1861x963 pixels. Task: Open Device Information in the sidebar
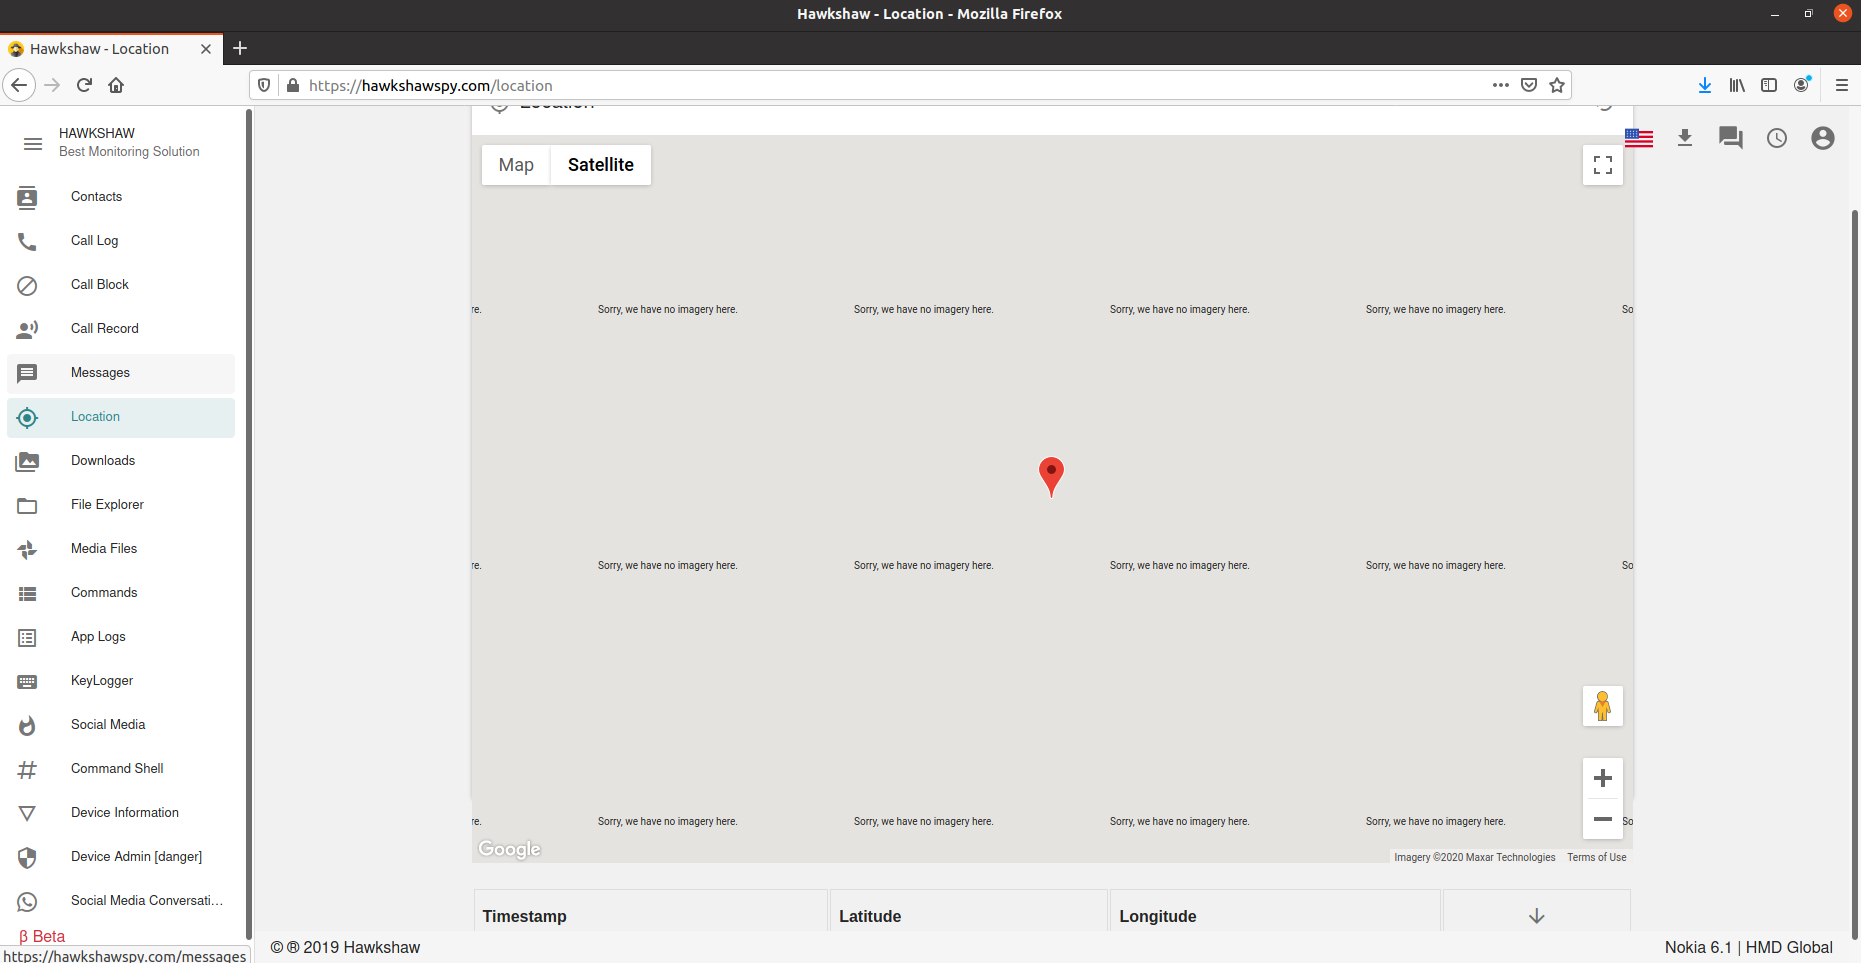121,813
